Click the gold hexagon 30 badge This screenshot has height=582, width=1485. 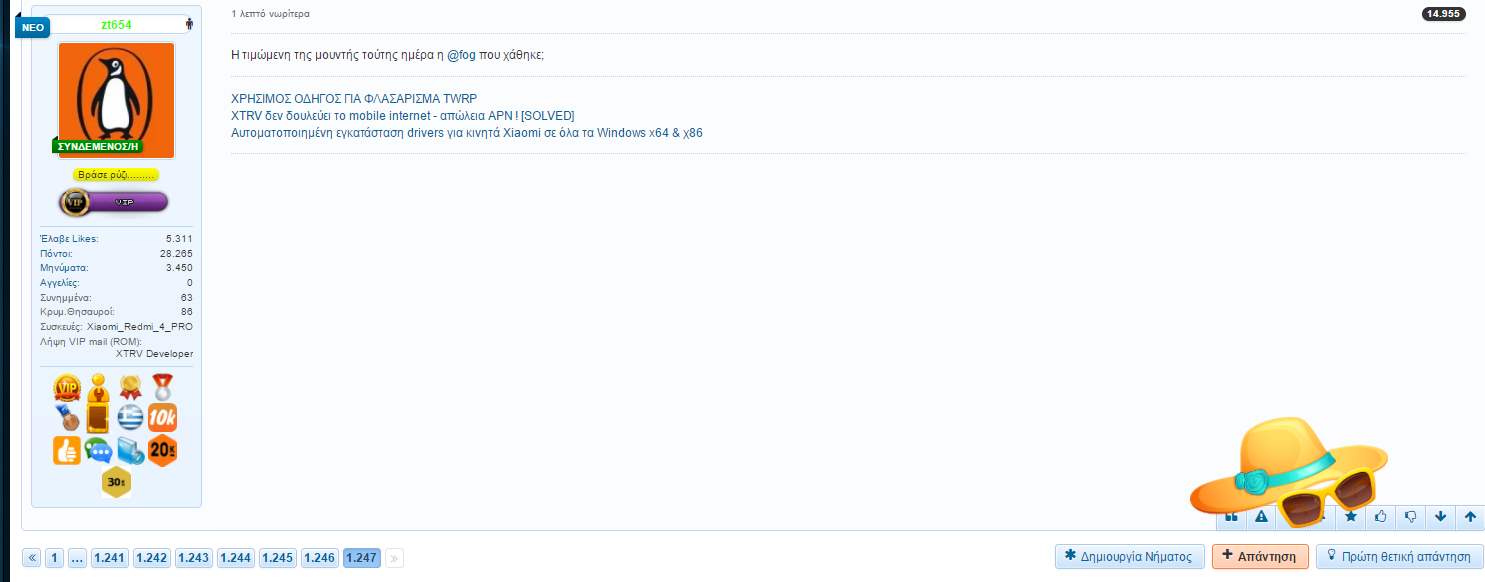(x=116, y=483)
